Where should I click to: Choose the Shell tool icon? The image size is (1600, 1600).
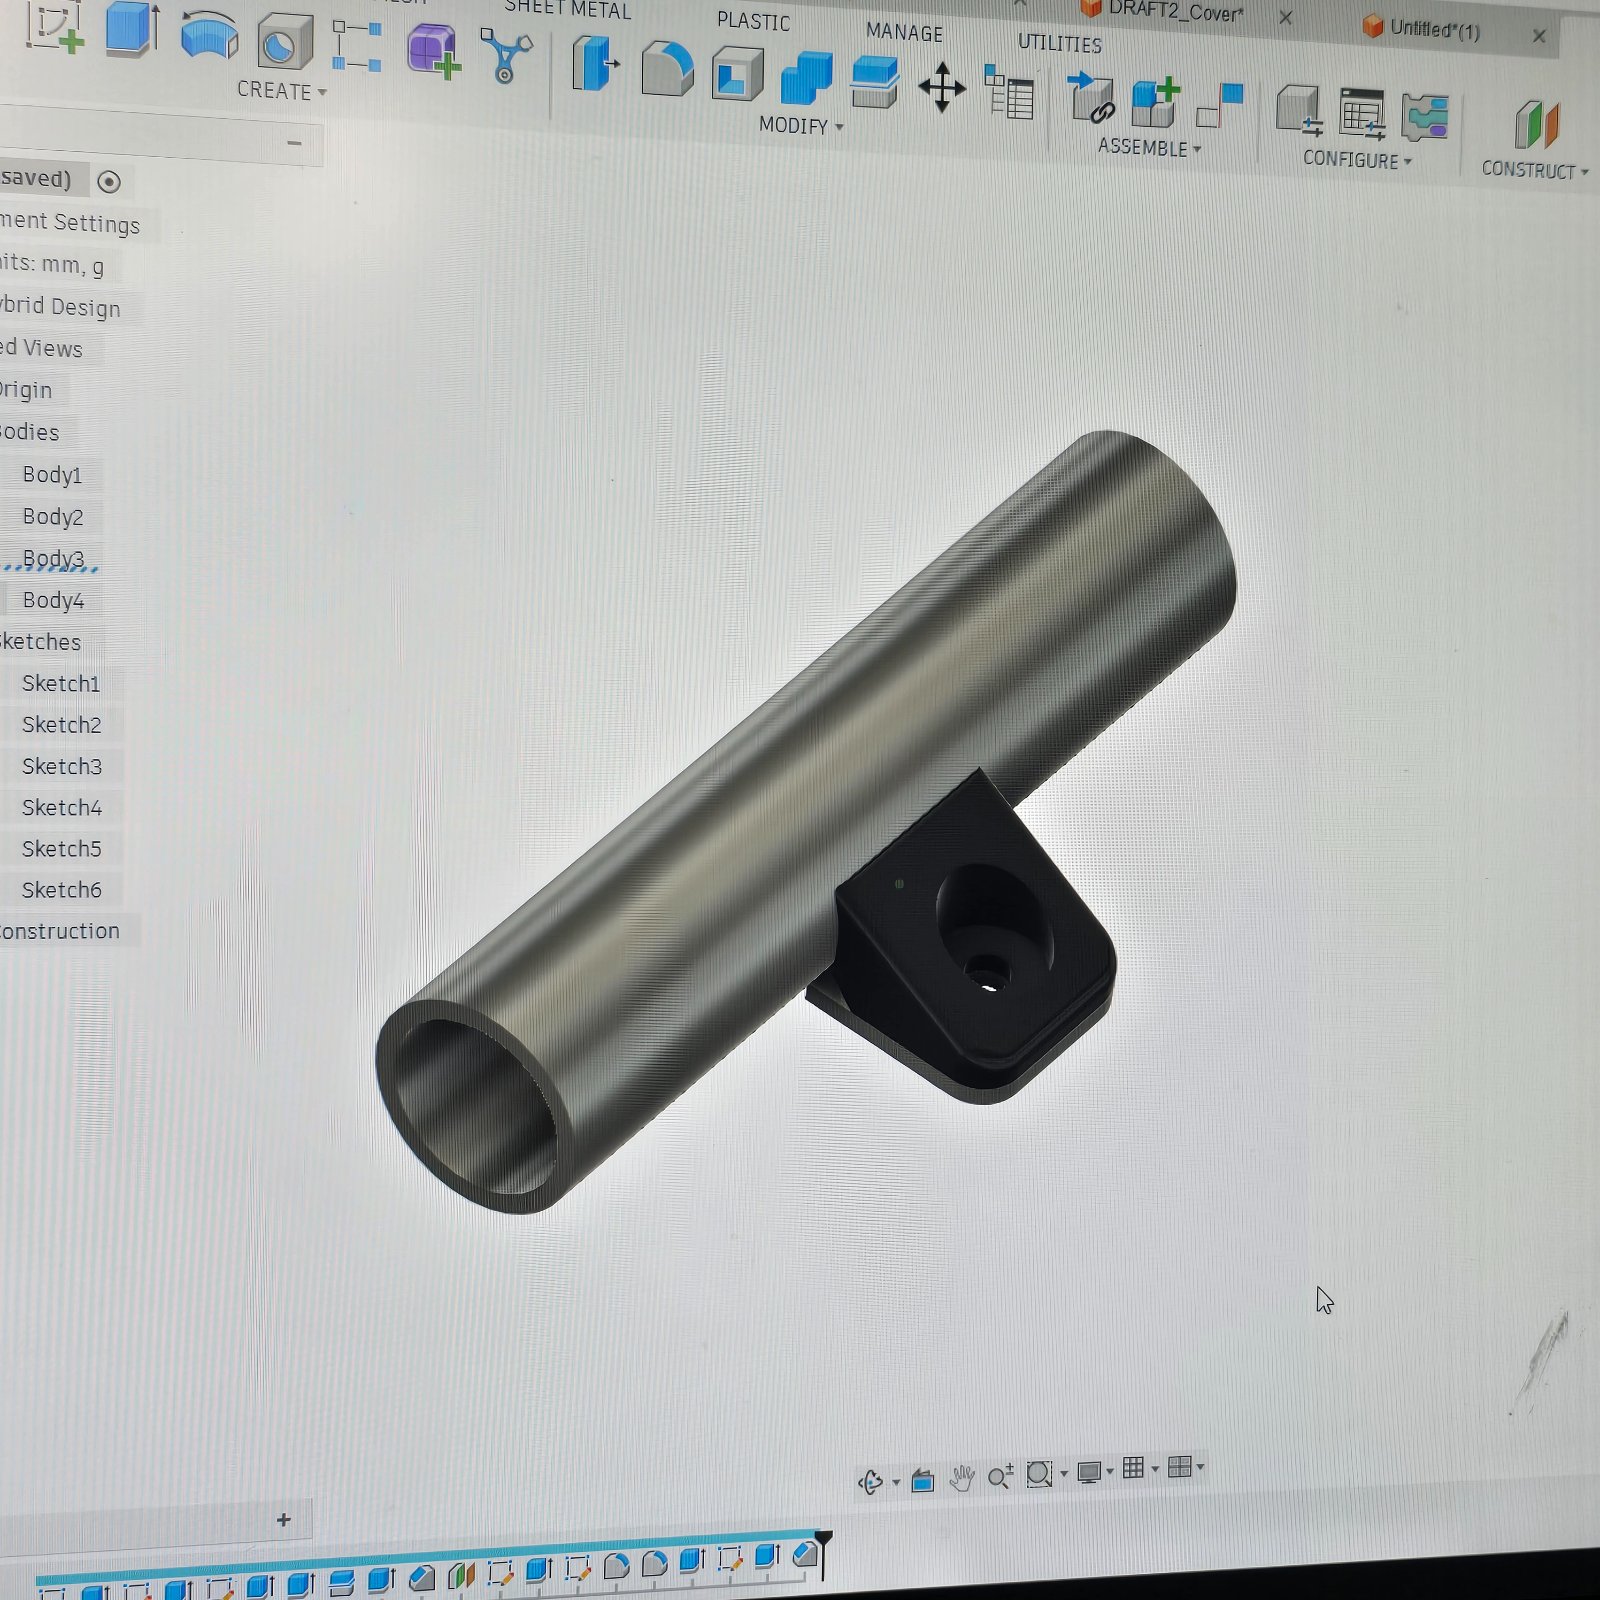click(x=737, y=74)
